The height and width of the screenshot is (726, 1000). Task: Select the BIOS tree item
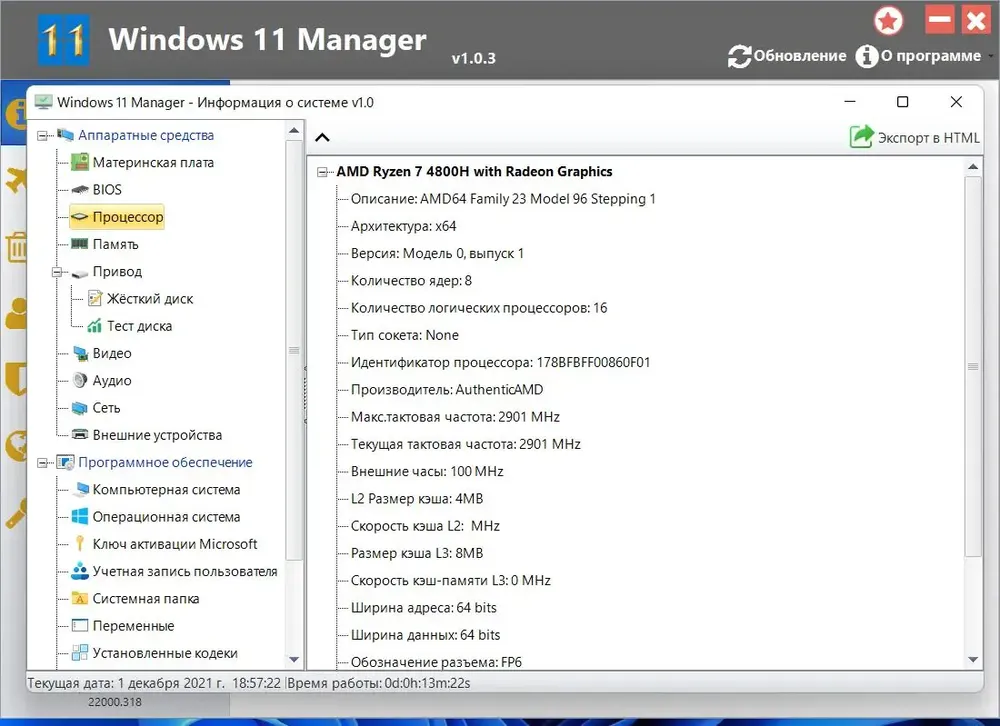pos(107,189)
